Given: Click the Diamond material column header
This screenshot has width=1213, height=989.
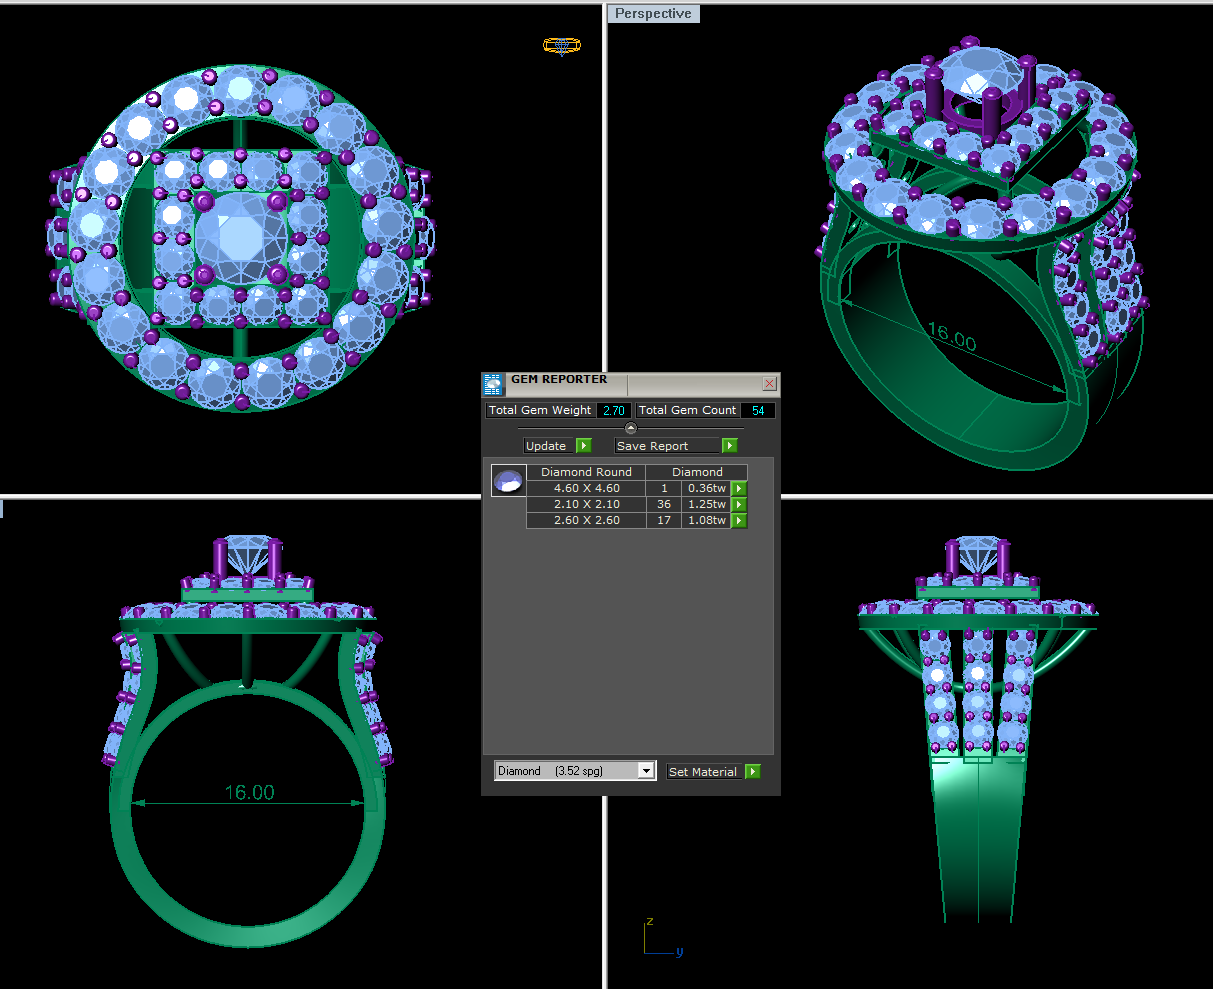Looking at the screenshot, I should pyautogui.click(x=697, y=472).
